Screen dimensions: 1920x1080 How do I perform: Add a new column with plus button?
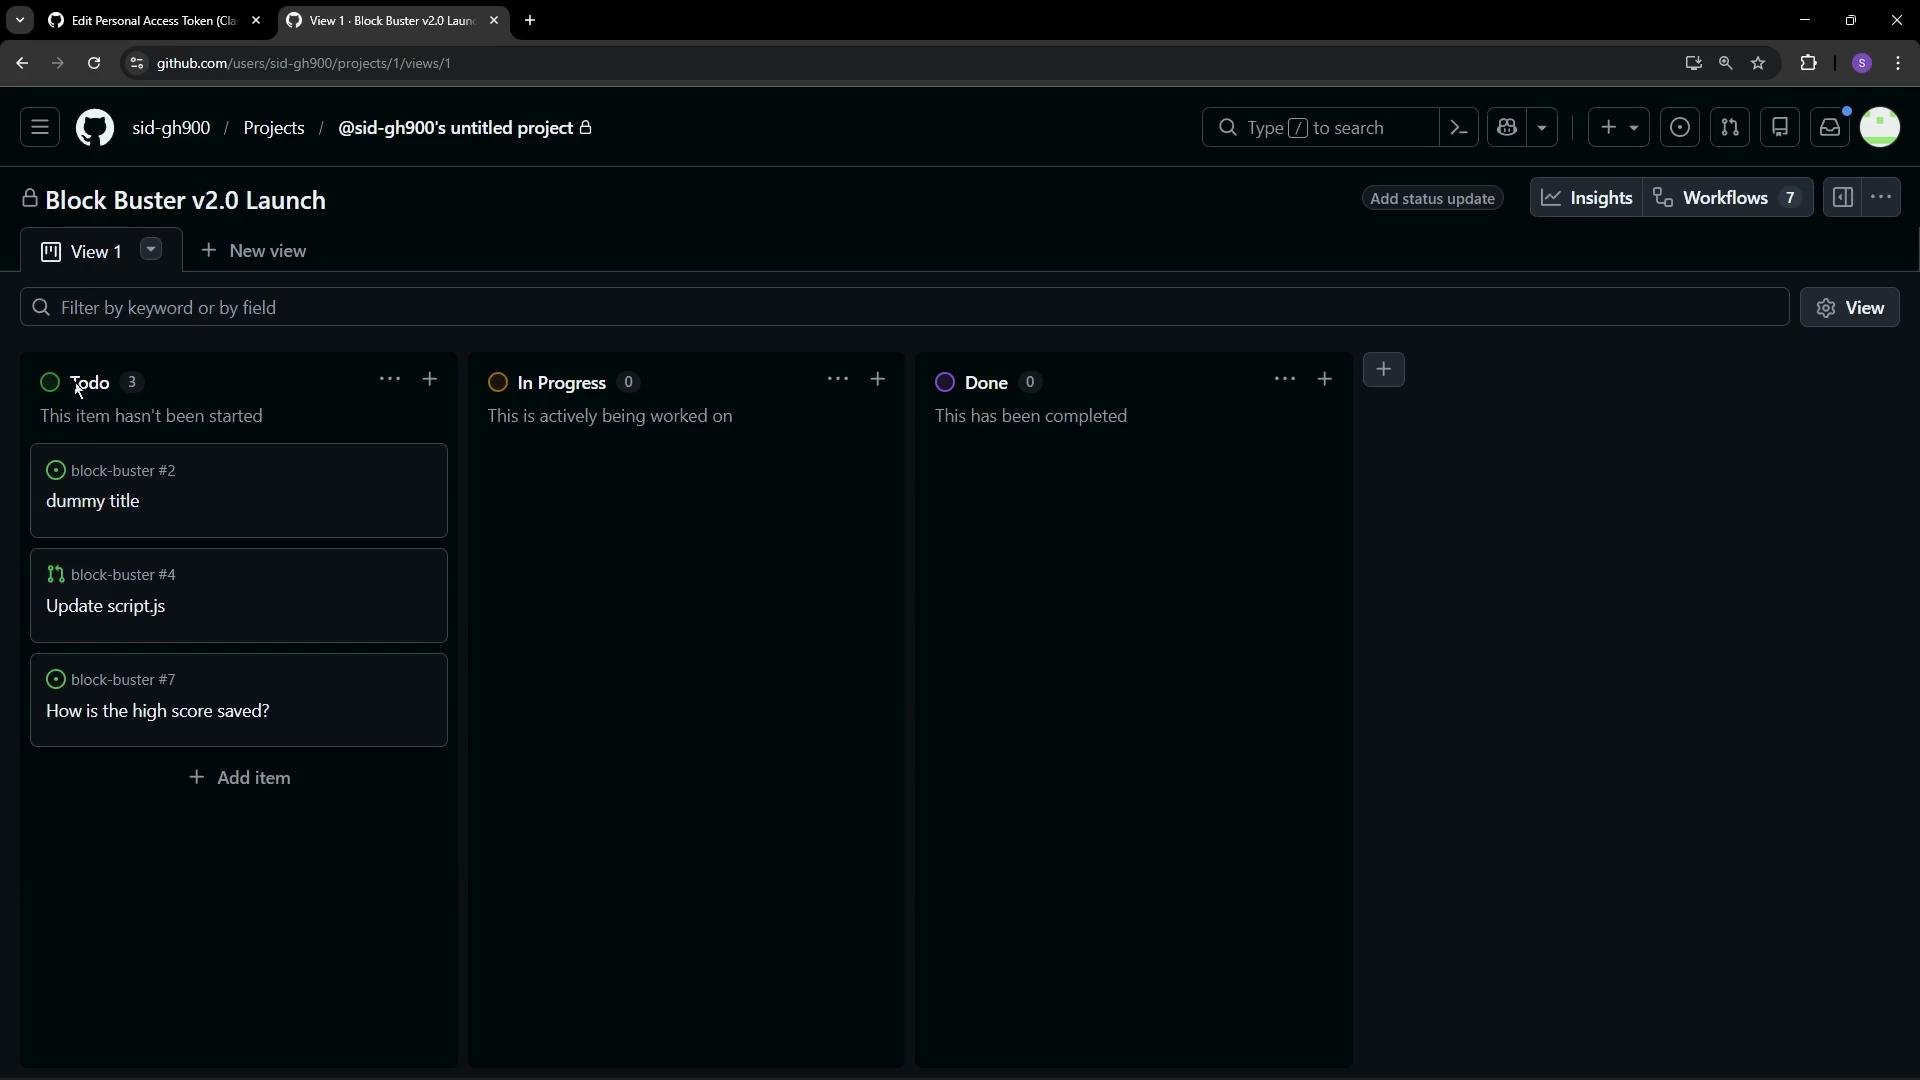click(x=1384, y=370)
